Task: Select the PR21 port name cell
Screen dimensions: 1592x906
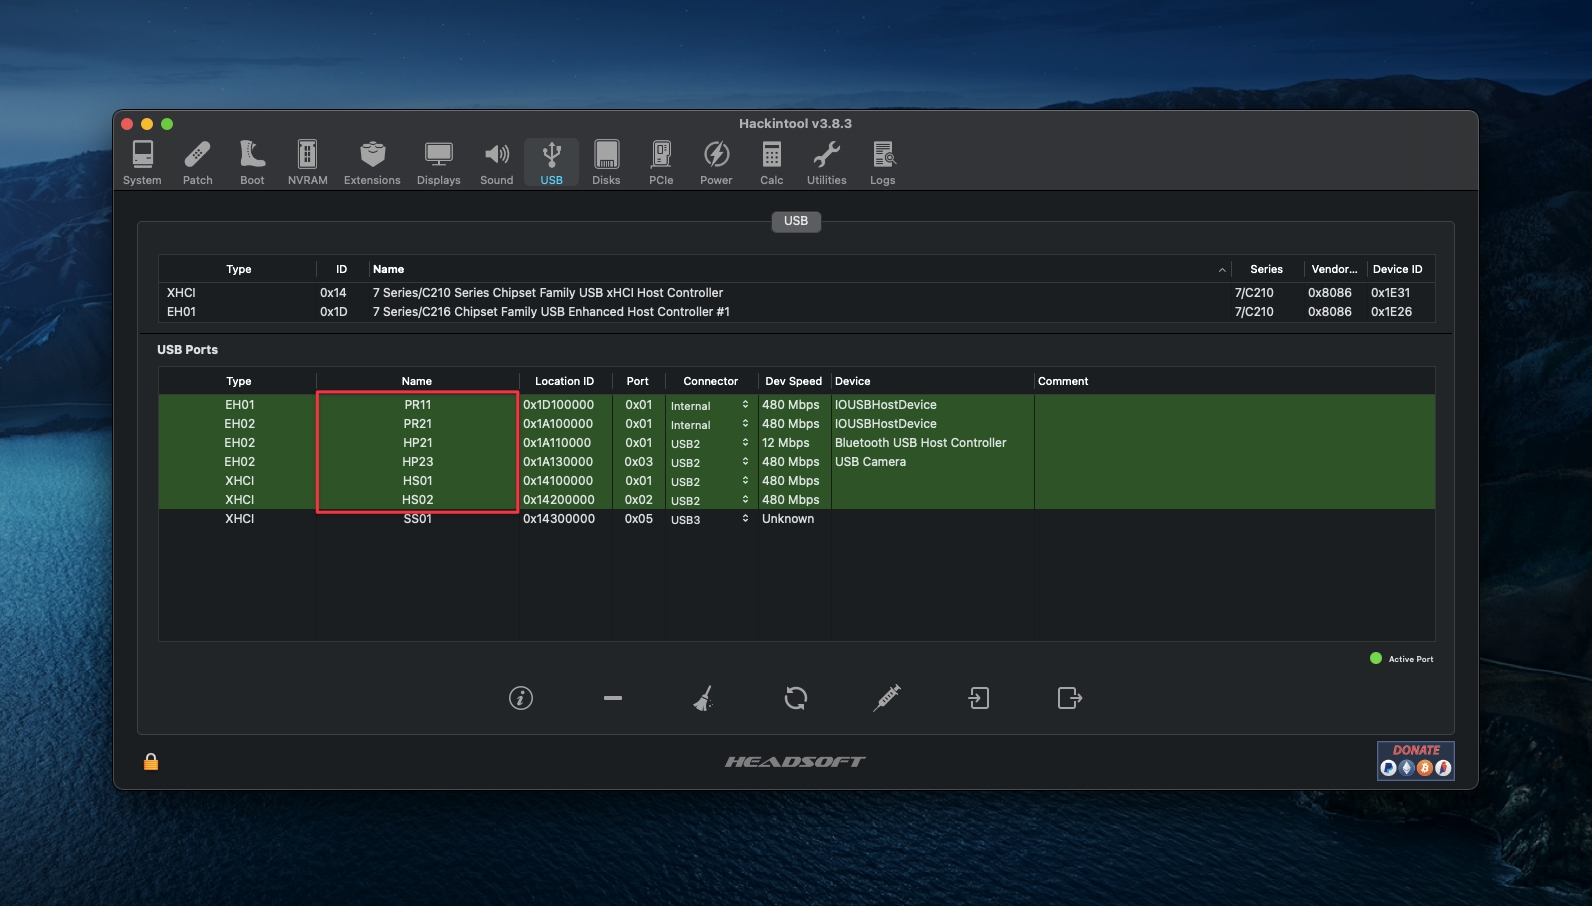Action: (x=417, y=424)
